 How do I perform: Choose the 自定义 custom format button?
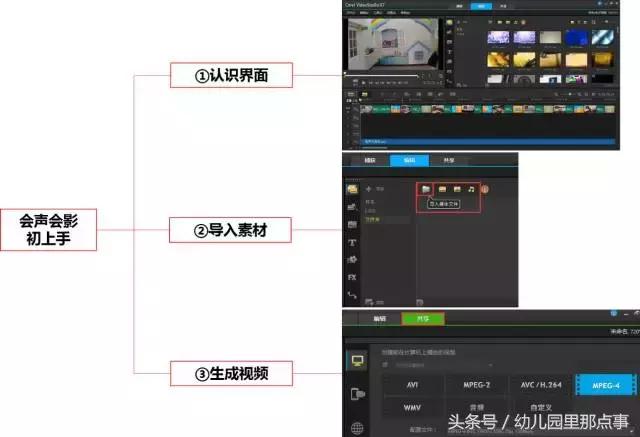[x=541, y=408]
